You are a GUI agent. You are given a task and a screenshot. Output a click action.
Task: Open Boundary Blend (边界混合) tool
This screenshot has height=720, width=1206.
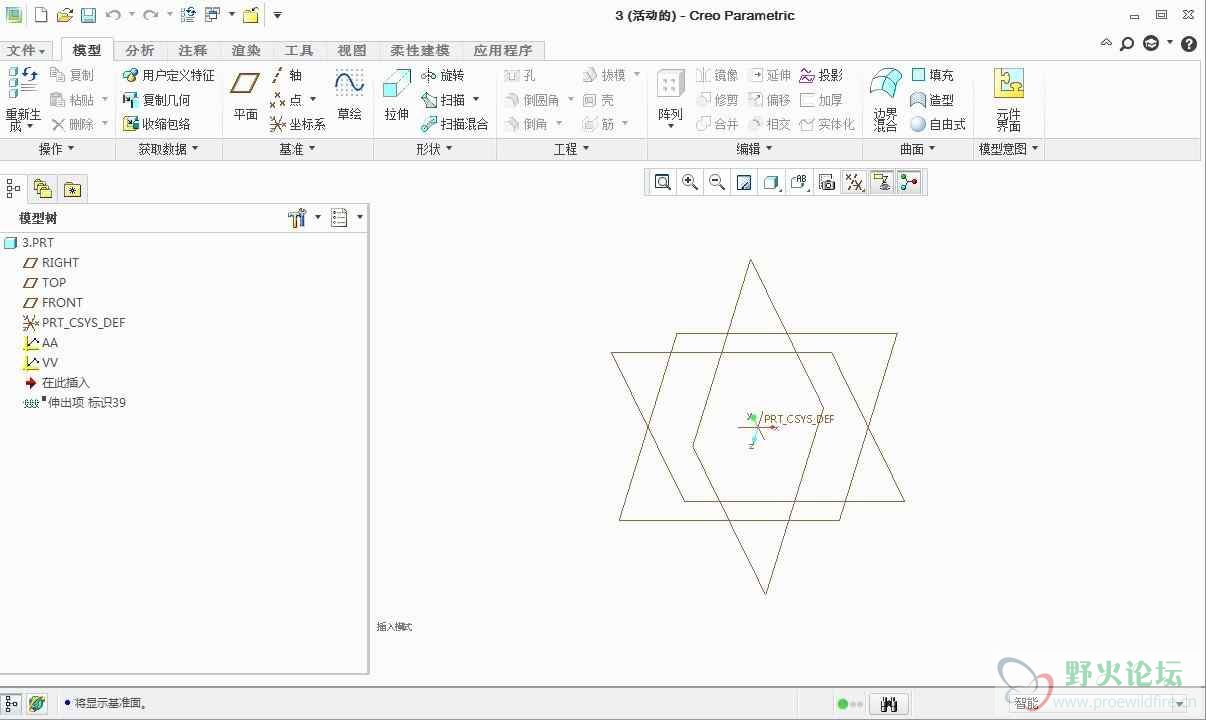[x=886, y=100]
